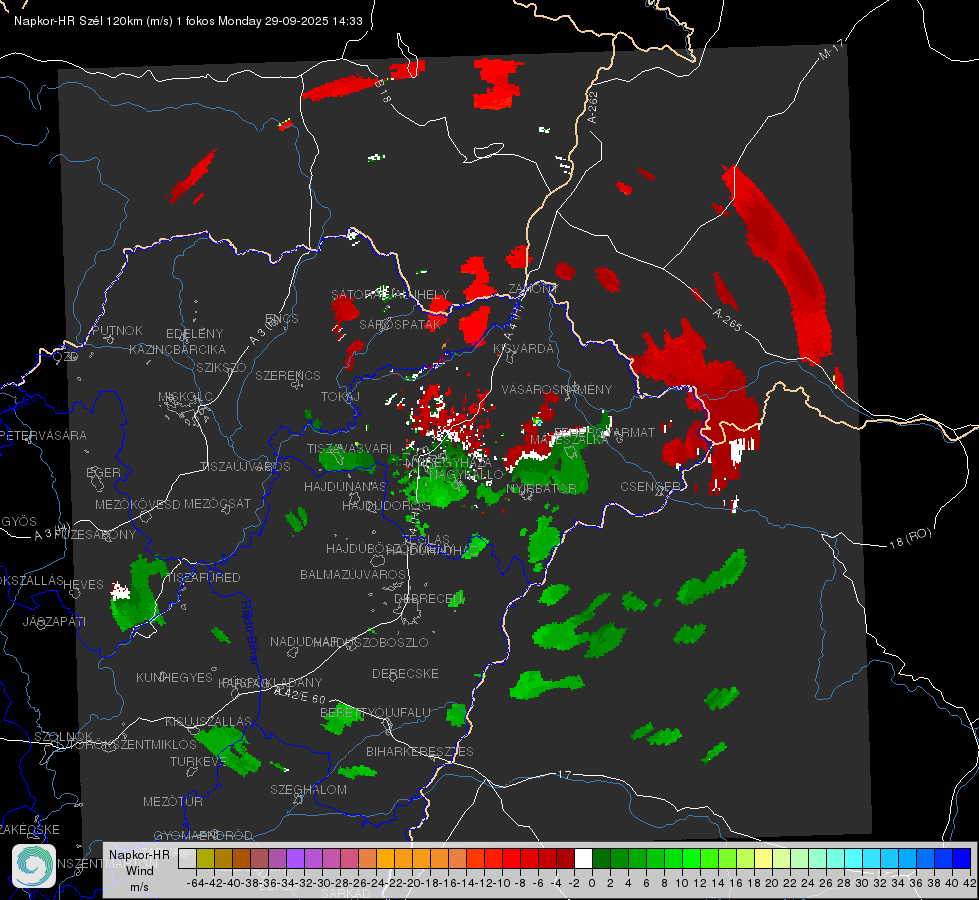Click the 'Napkor-HR Wind m/s' legend caption
The image size is (979, 900).
[x=139, y=871]
